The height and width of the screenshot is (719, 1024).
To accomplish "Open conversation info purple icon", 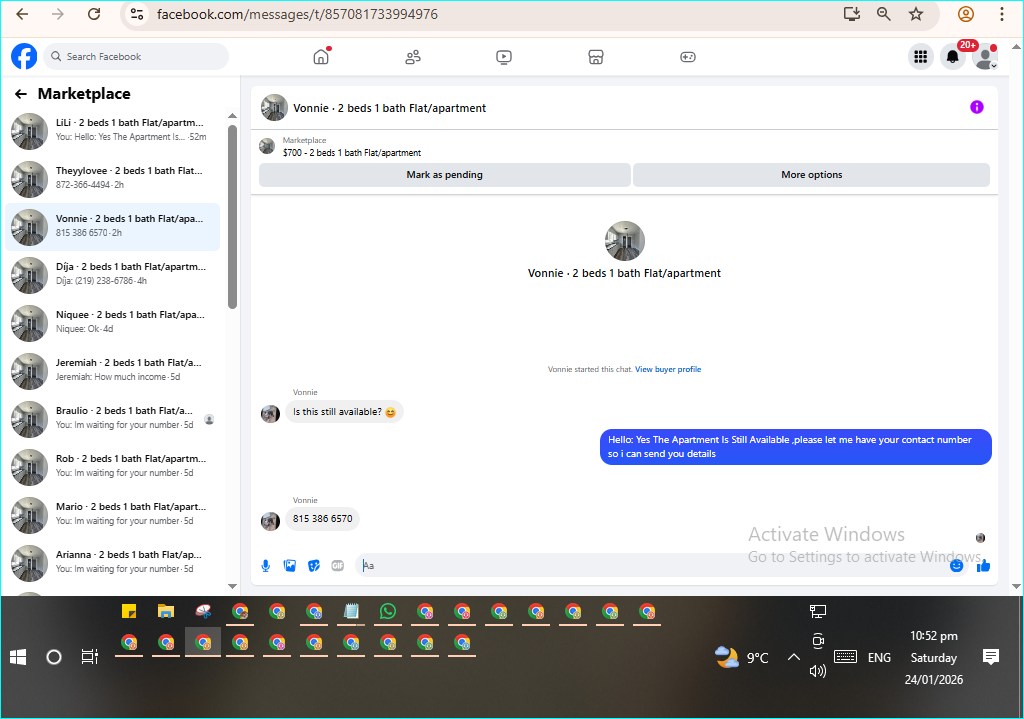I will point(976,107).
